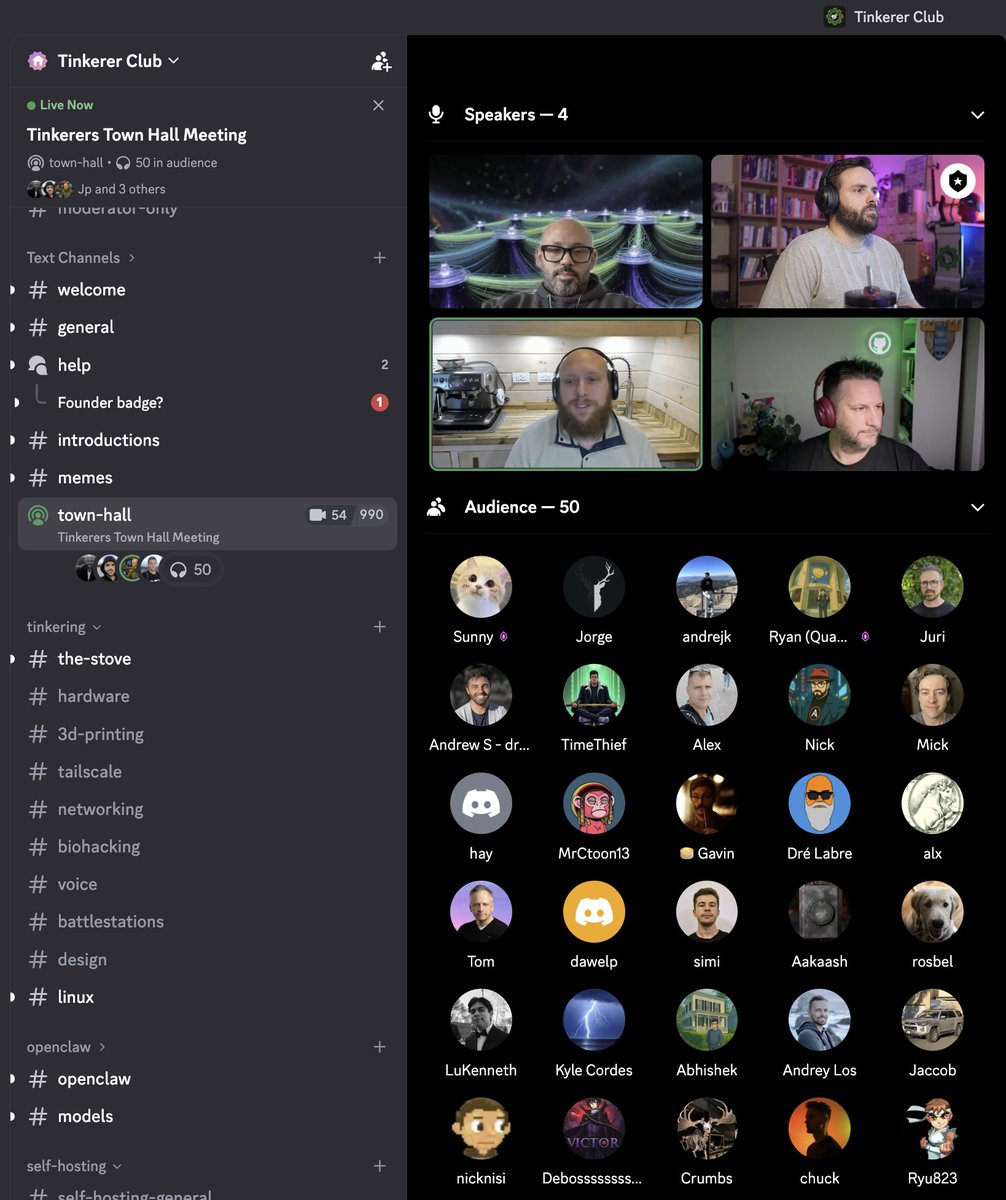
Task: Open the Tinkerer Club server dropdown
Action: pyautogui.click(x=172, y=61)
